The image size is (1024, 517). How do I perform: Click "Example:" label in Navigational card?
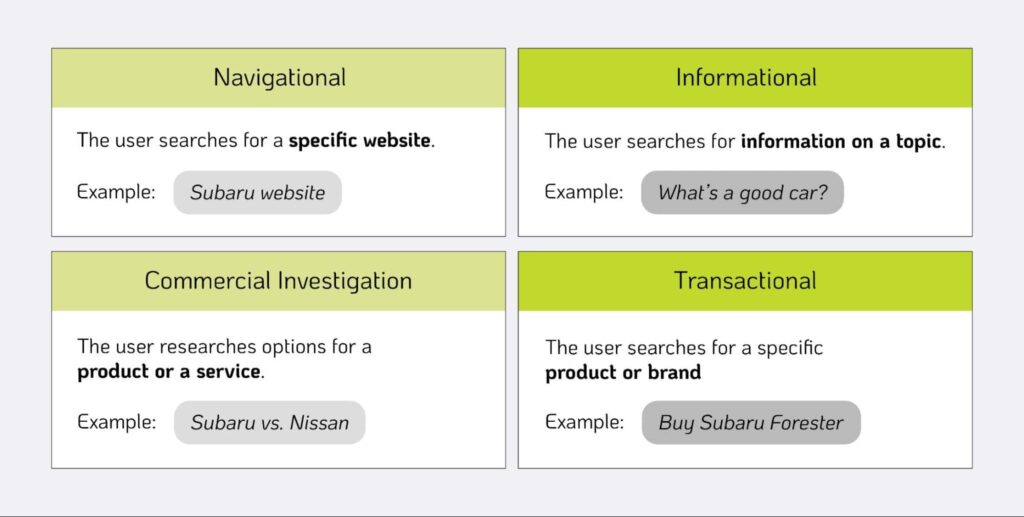tap(116, 192)
